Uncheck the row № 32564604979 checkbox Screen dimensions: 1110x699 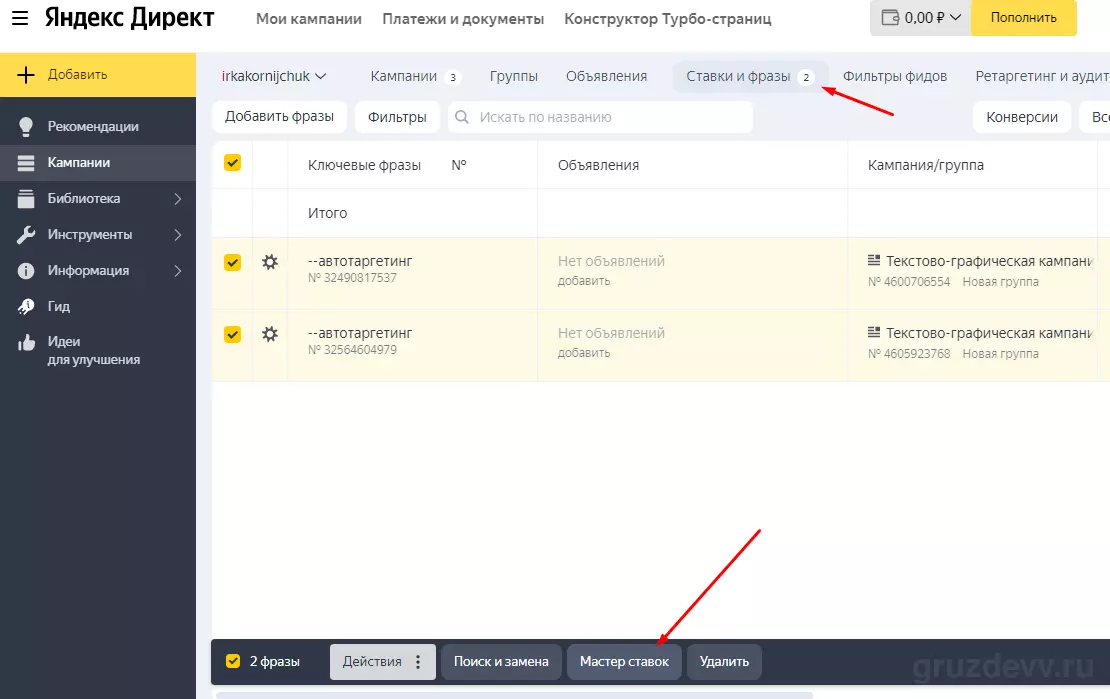232,334
